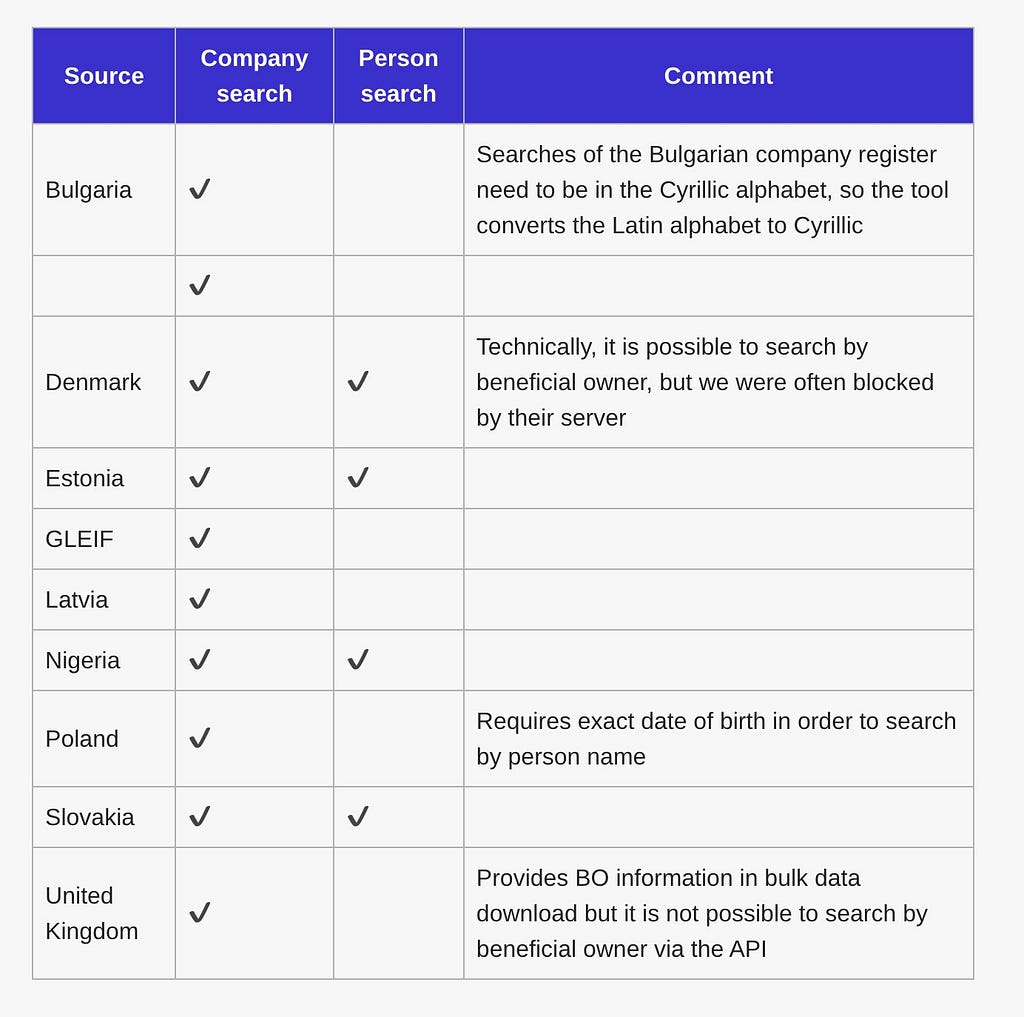This screenshot has width=1024, height=1017.
Task: Click the Bulgarian Cyrillic alphabet comment text
Action: tap(712, 189)
